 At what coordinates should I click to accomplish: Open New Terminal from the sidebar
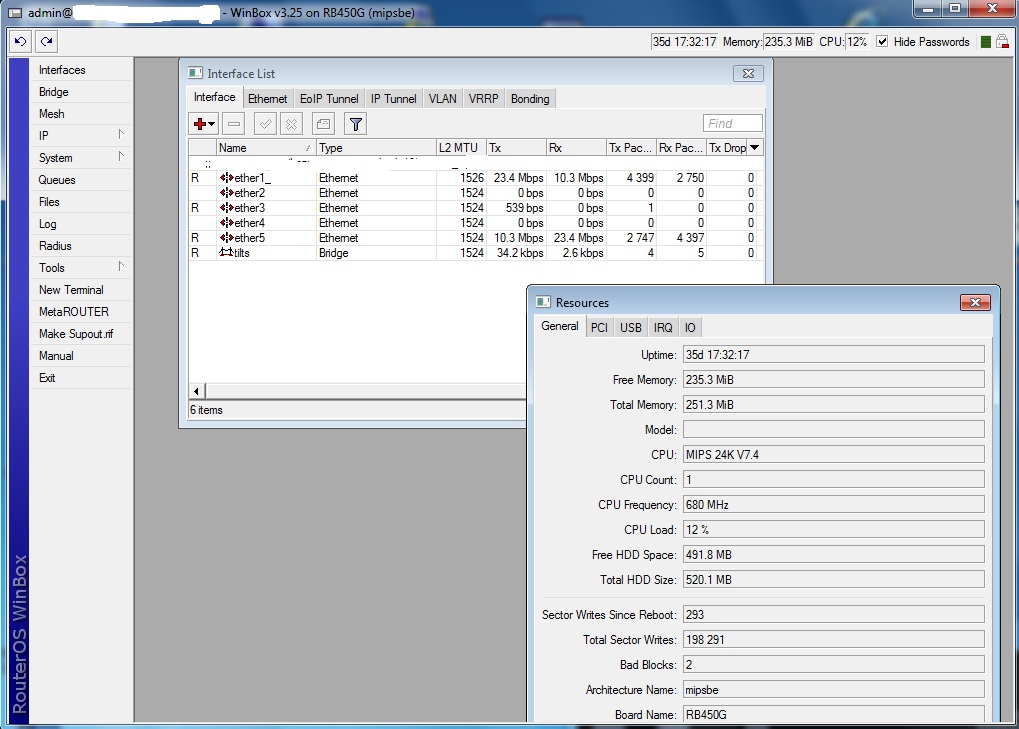[81, 290]
